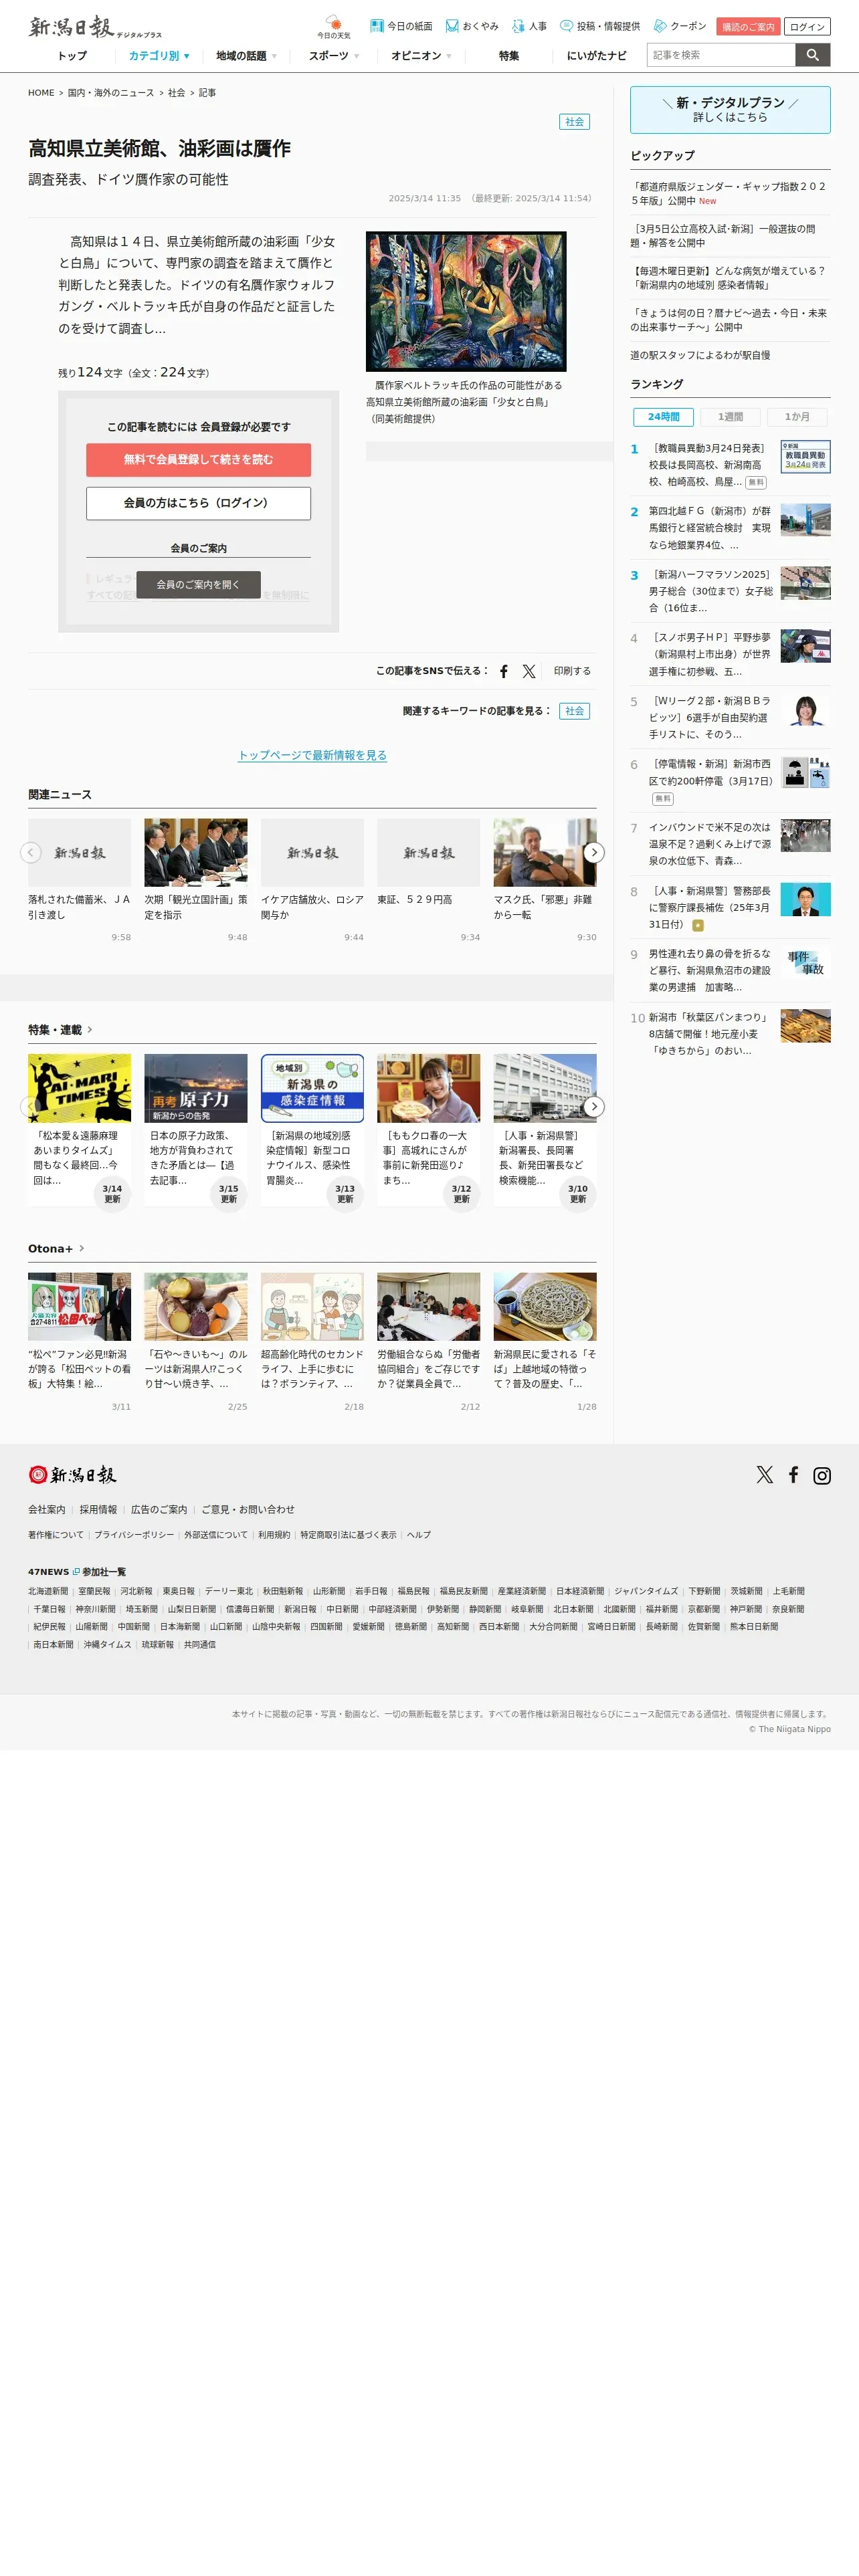Open 北海道新聞 partner link
This screenshot has width=859, height=2576.
point(48,1591)
